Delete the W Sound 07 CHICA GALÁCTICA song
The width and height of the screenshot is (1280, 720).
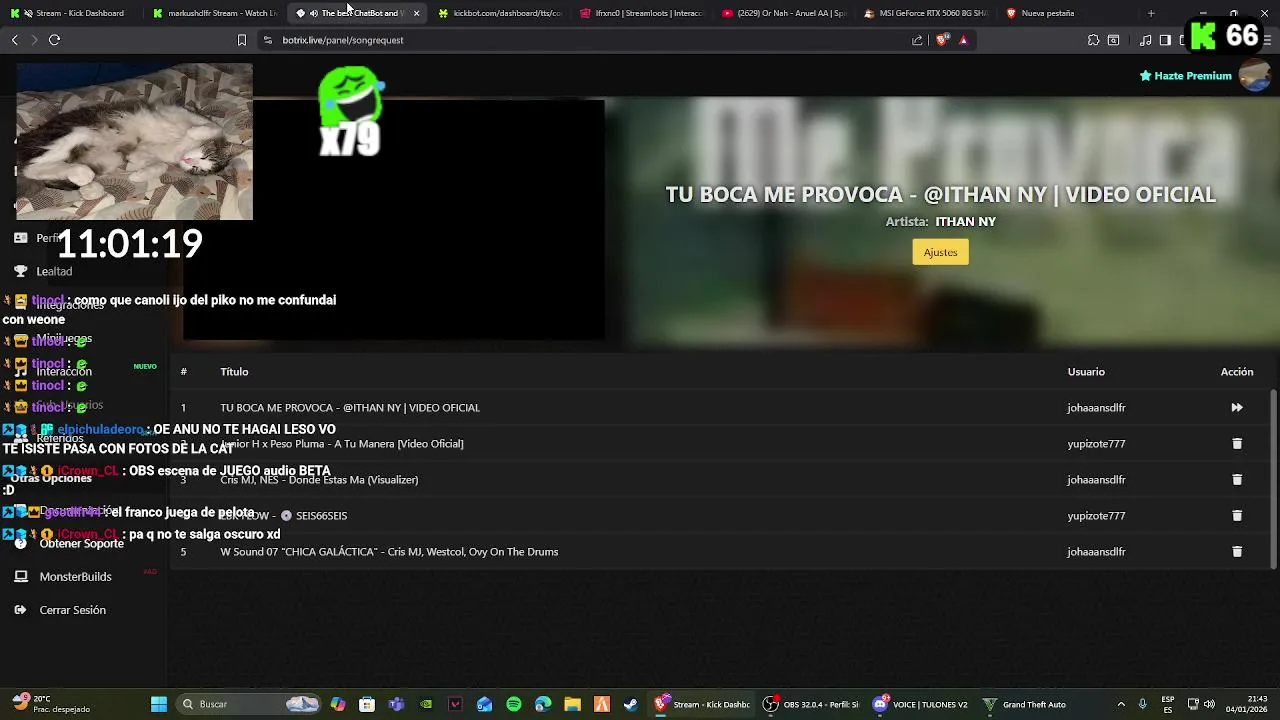(1237, 551)
